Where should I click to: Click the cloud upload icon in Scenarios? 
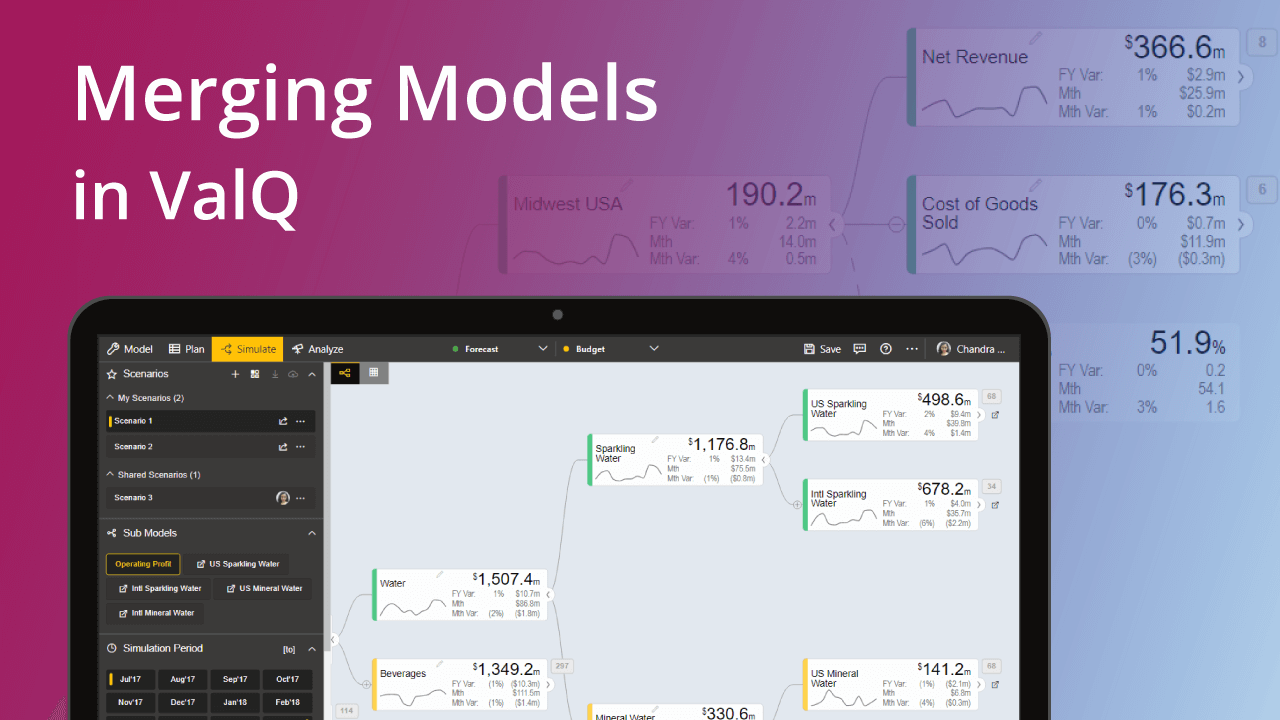pos(293,374)
